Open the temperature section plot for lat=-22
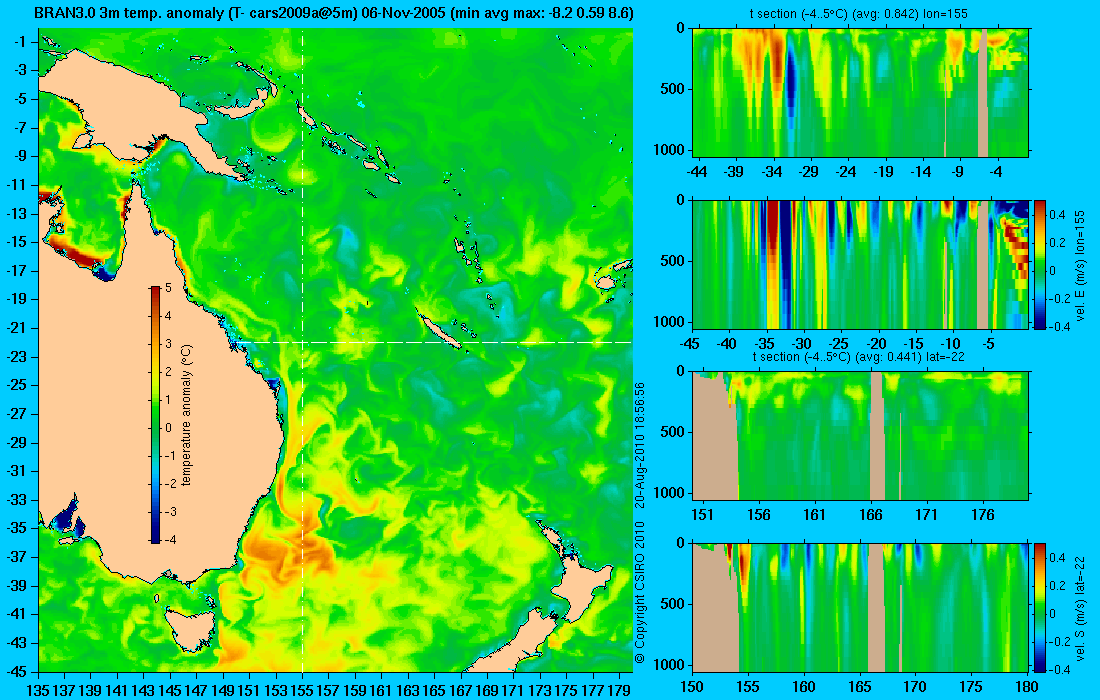1100x700 pixels. tap(861, 436)
